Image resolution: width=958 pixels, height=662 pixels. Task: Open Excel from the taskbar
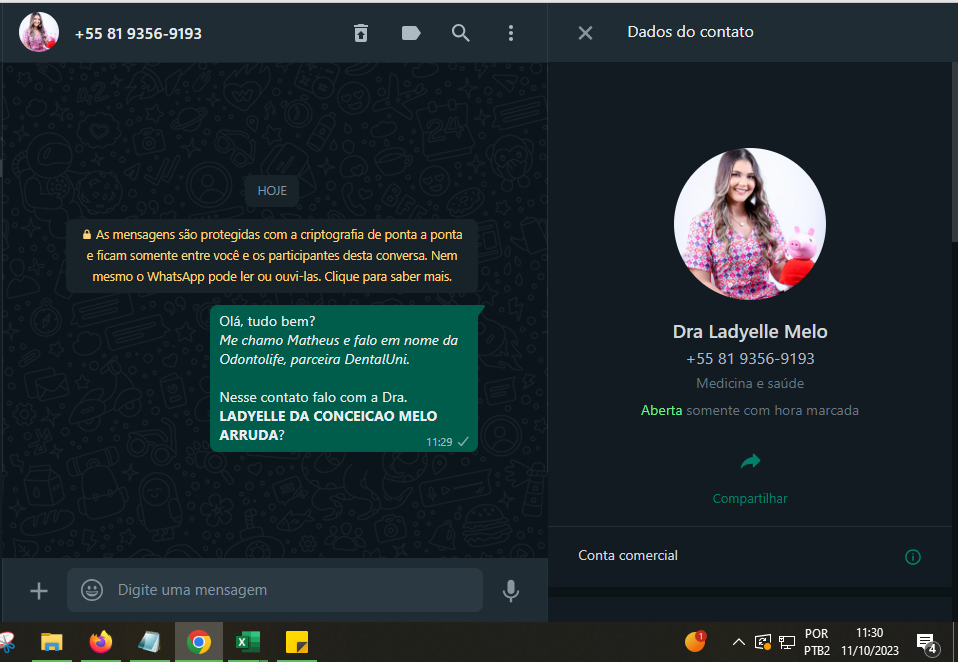[247, 642]
